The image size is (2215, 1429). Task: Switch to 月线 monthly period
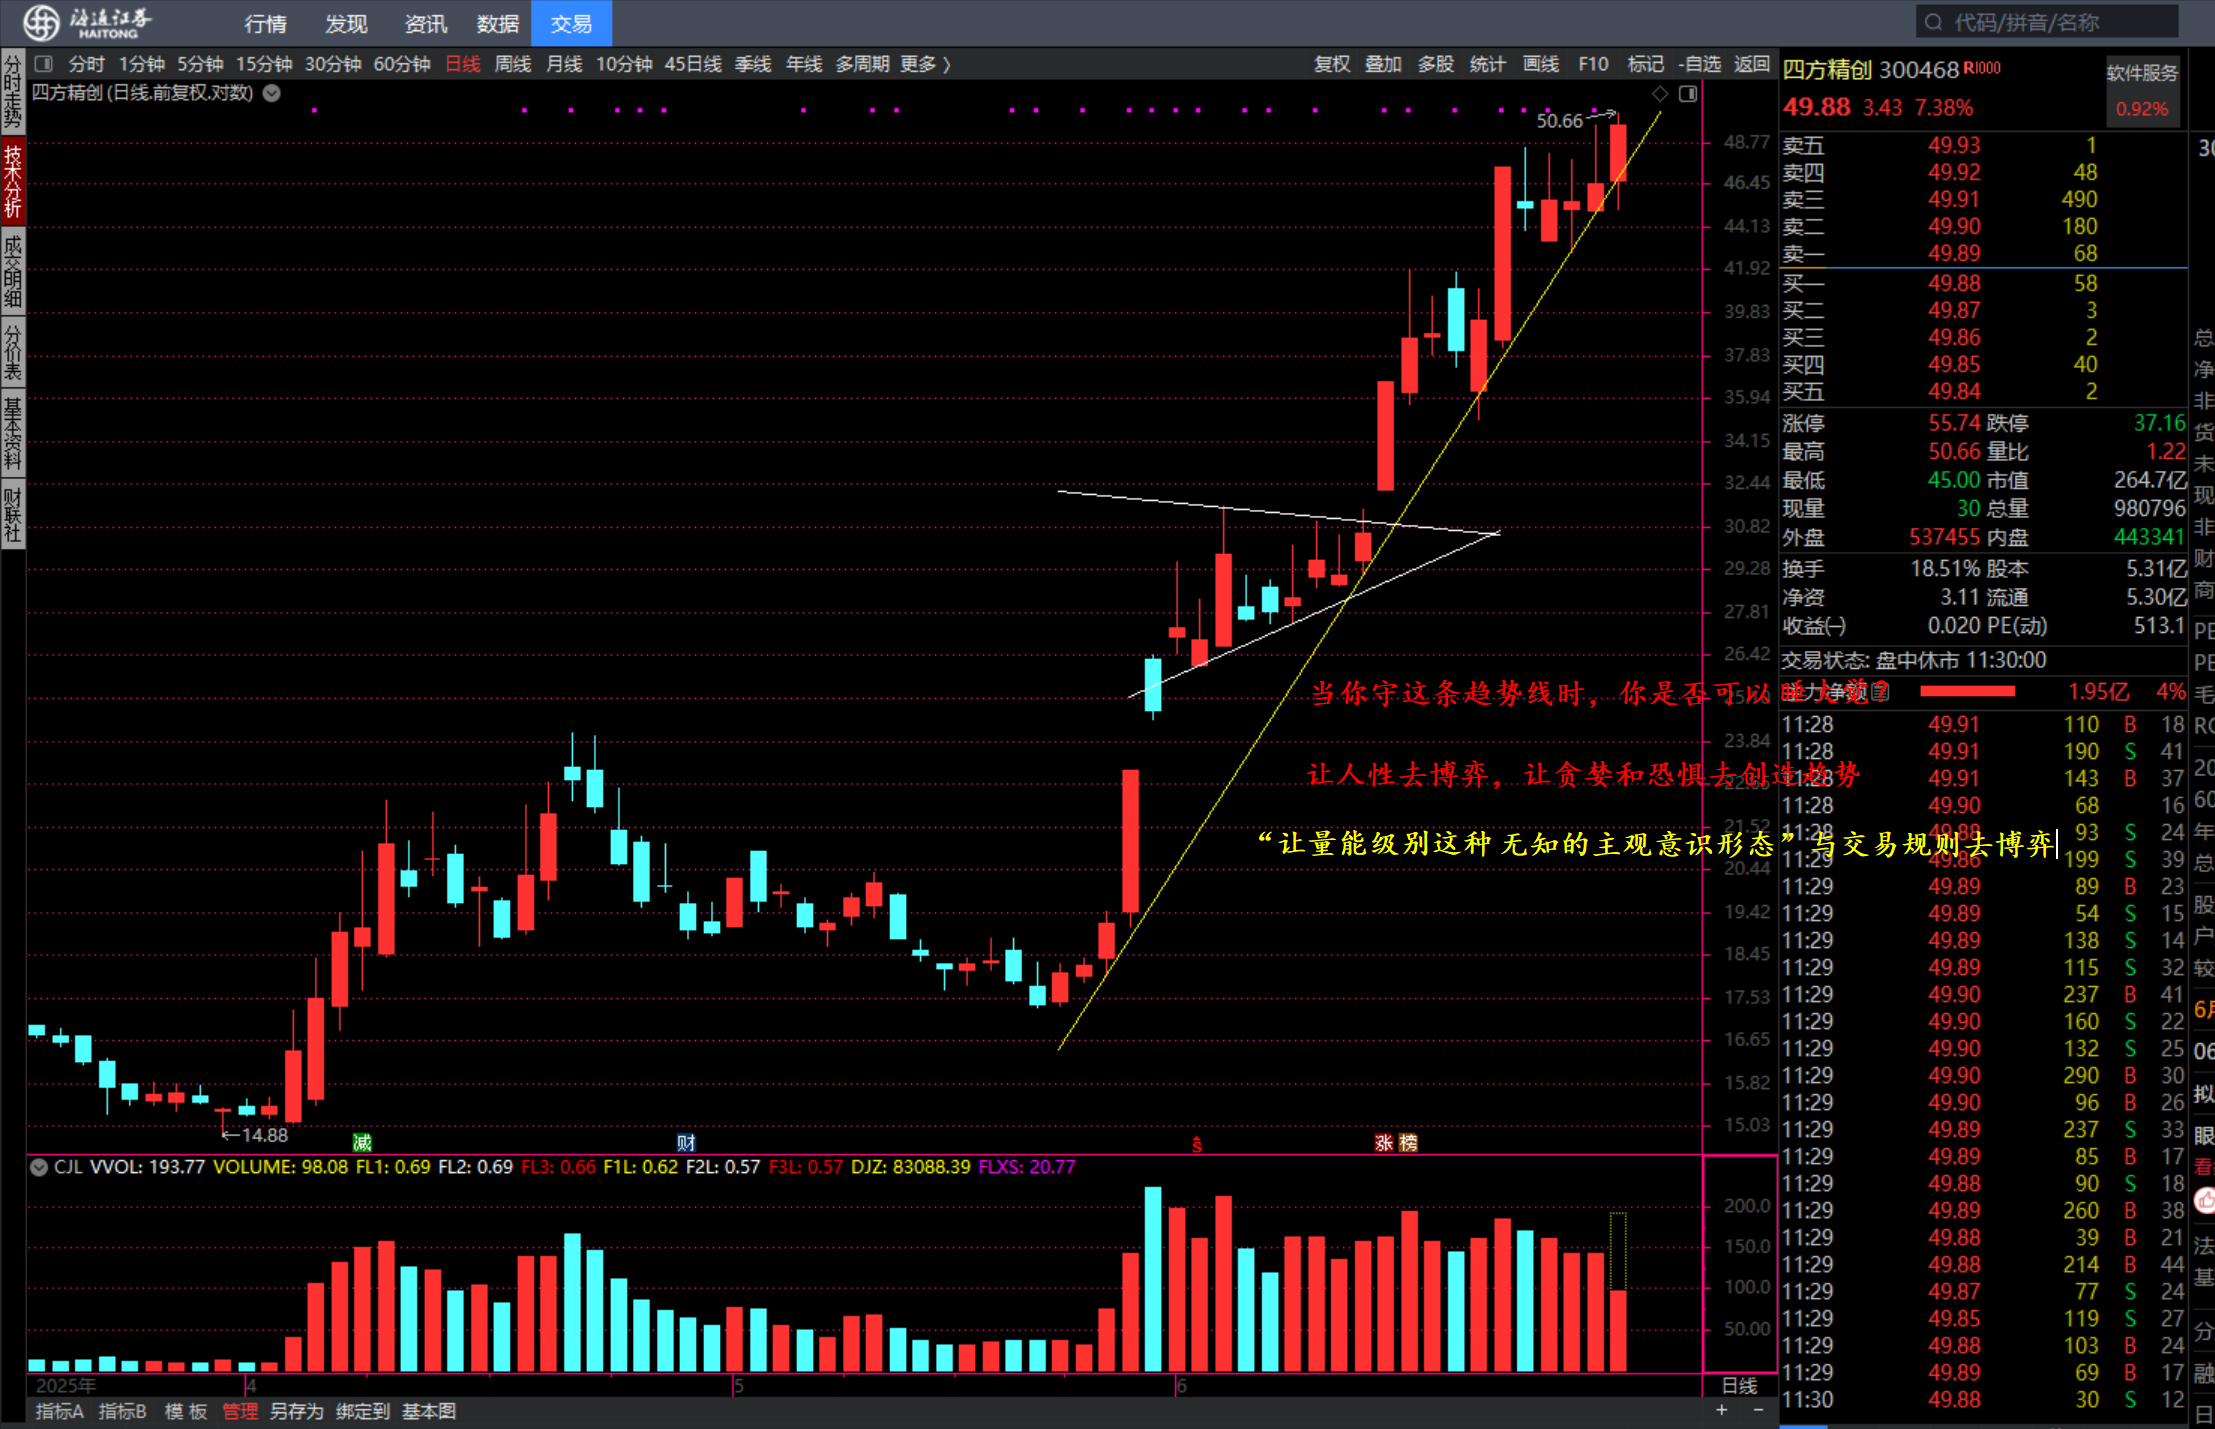[564, 64]
